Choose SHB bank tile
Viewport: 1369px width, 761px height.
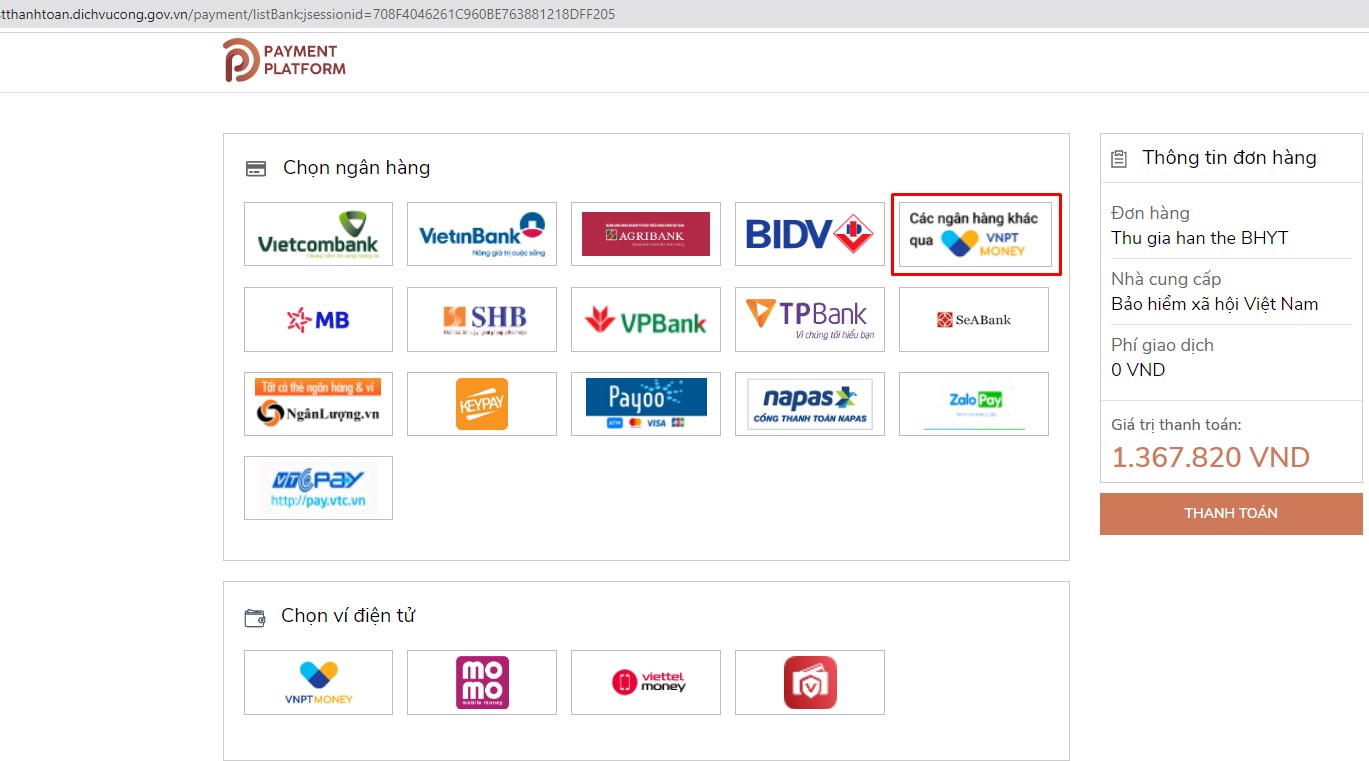click(482, 320)
